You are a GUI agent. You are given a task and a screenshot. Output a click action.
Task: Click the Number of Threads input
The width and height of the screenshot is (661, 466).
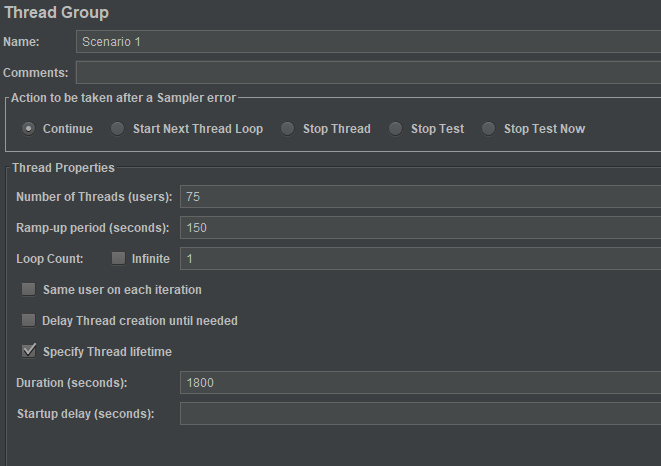420,196
